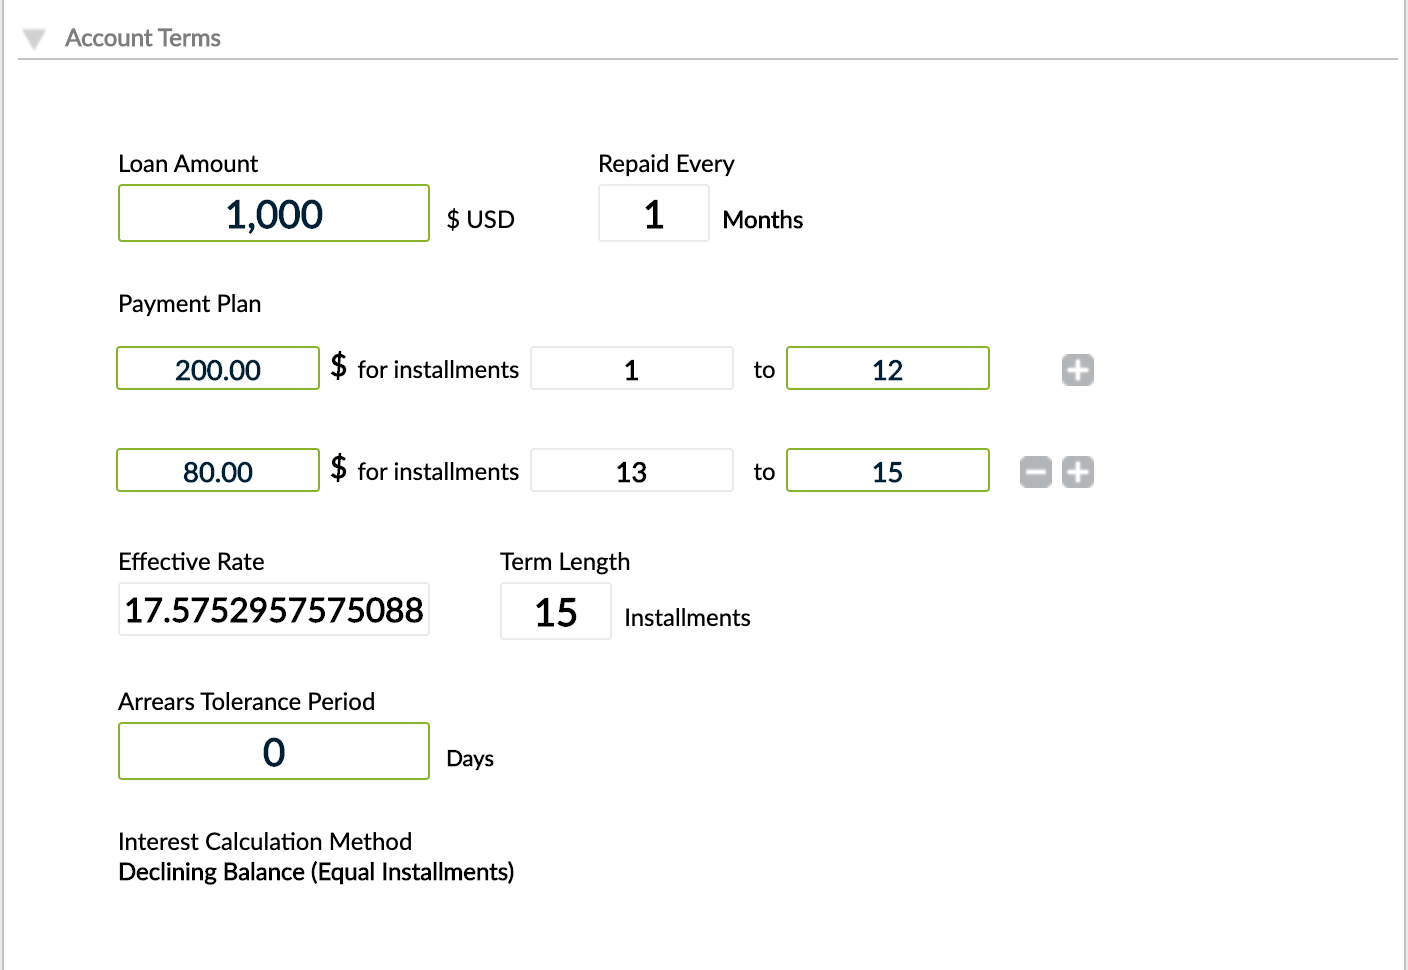
Task: Remove the second payment row with minus icon
Action: pos(1036,471)
